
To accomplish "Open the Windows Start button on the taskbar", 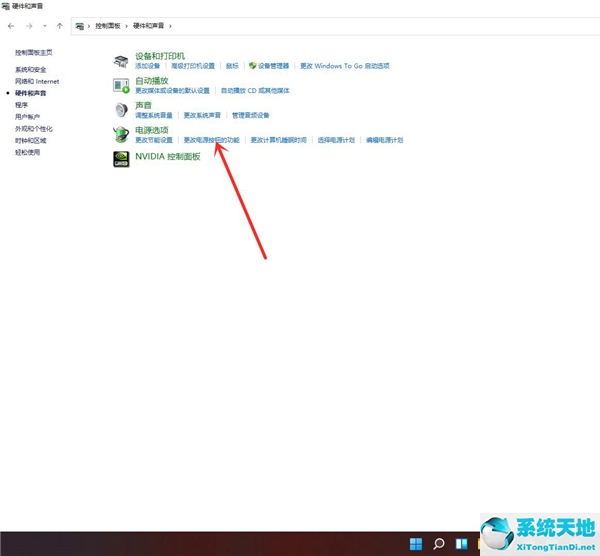I will [x=416, y=544].
